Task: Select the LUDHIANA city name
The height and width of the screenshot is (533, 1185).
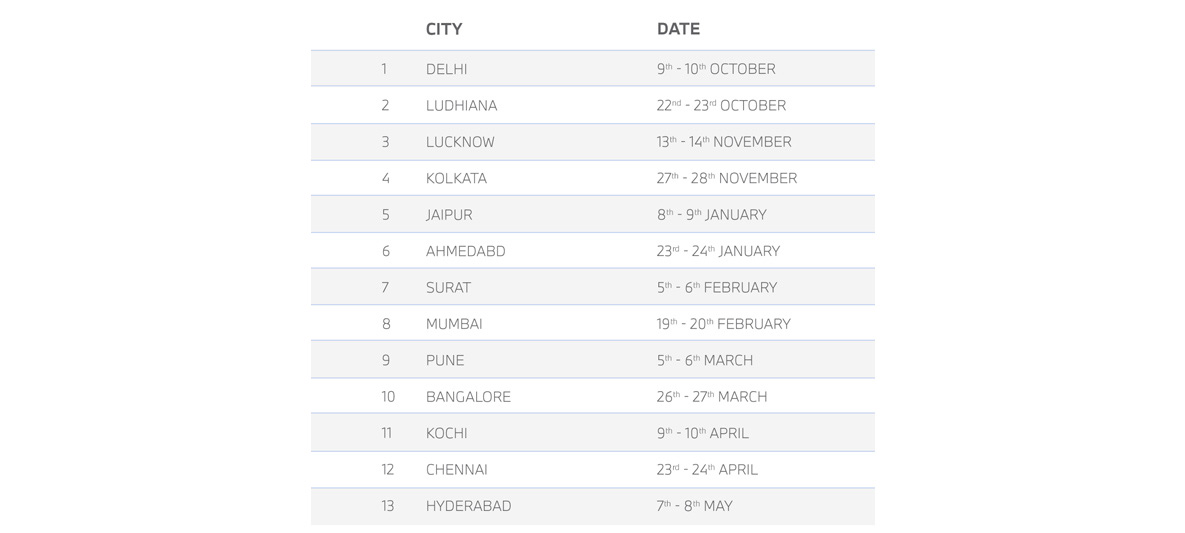Action: tap(461, 106)
